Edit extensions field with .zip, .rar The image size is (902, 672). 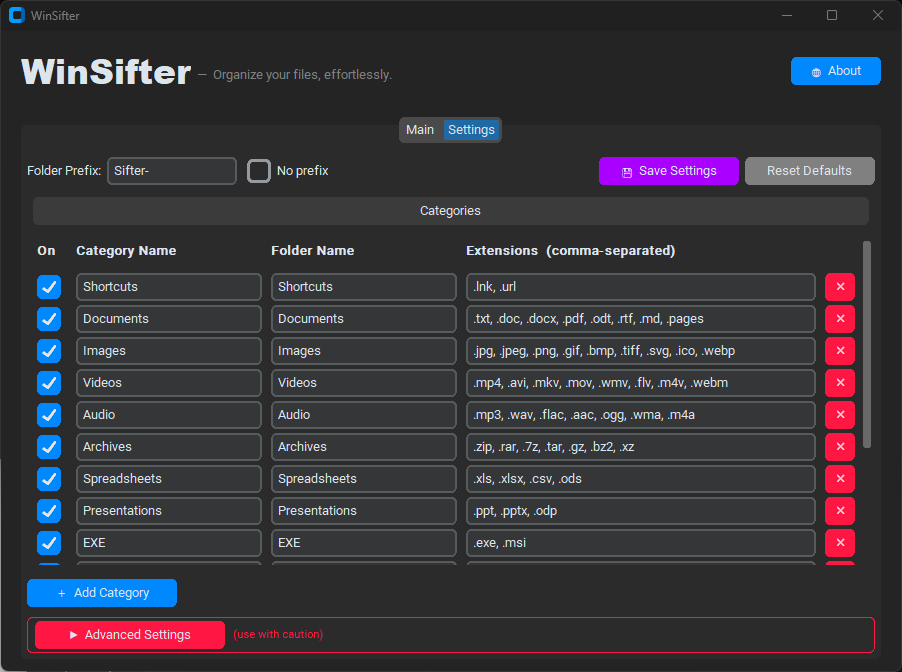pos(641,447)
